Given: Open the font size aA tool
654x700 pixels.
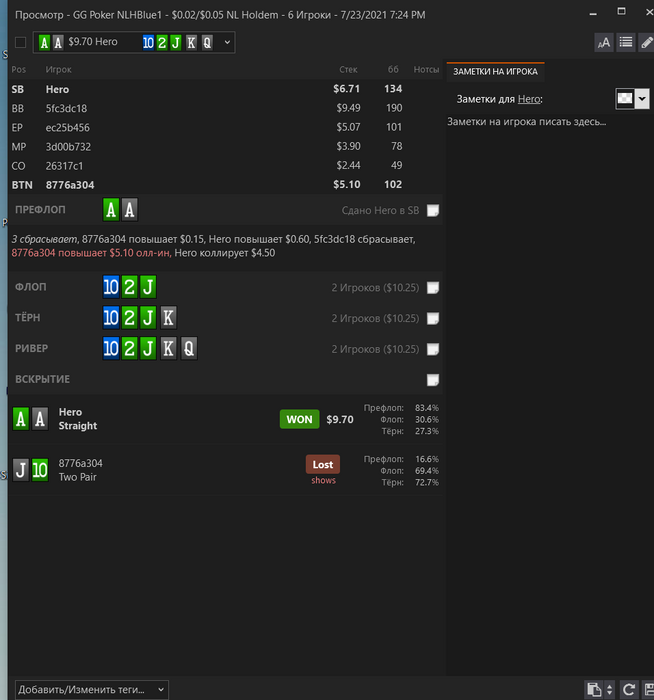Looking at the screenshot, I should coord(604,42).
